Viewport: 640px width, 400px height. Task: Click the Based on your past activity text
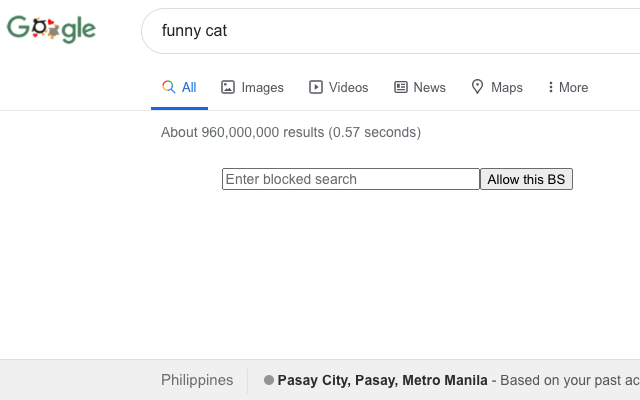pos(570,380)
